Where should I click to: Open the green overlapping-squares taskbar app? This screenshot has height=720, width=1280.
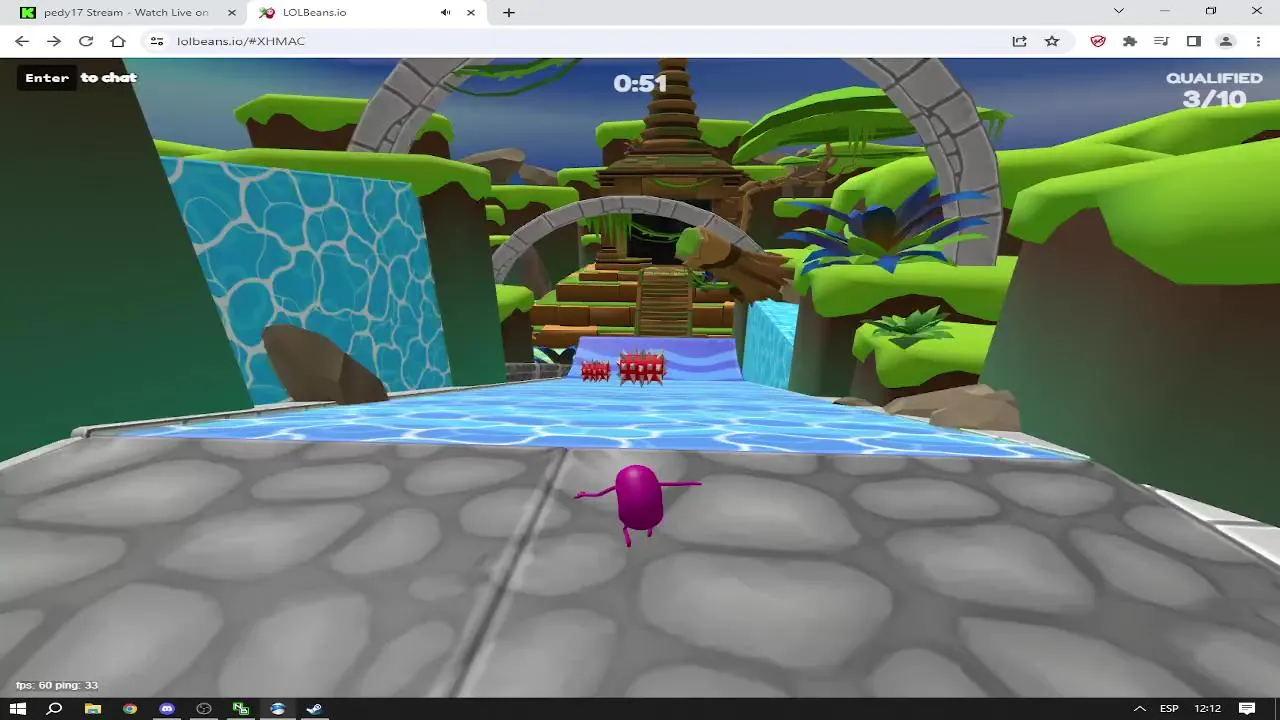tap(241, 709)
